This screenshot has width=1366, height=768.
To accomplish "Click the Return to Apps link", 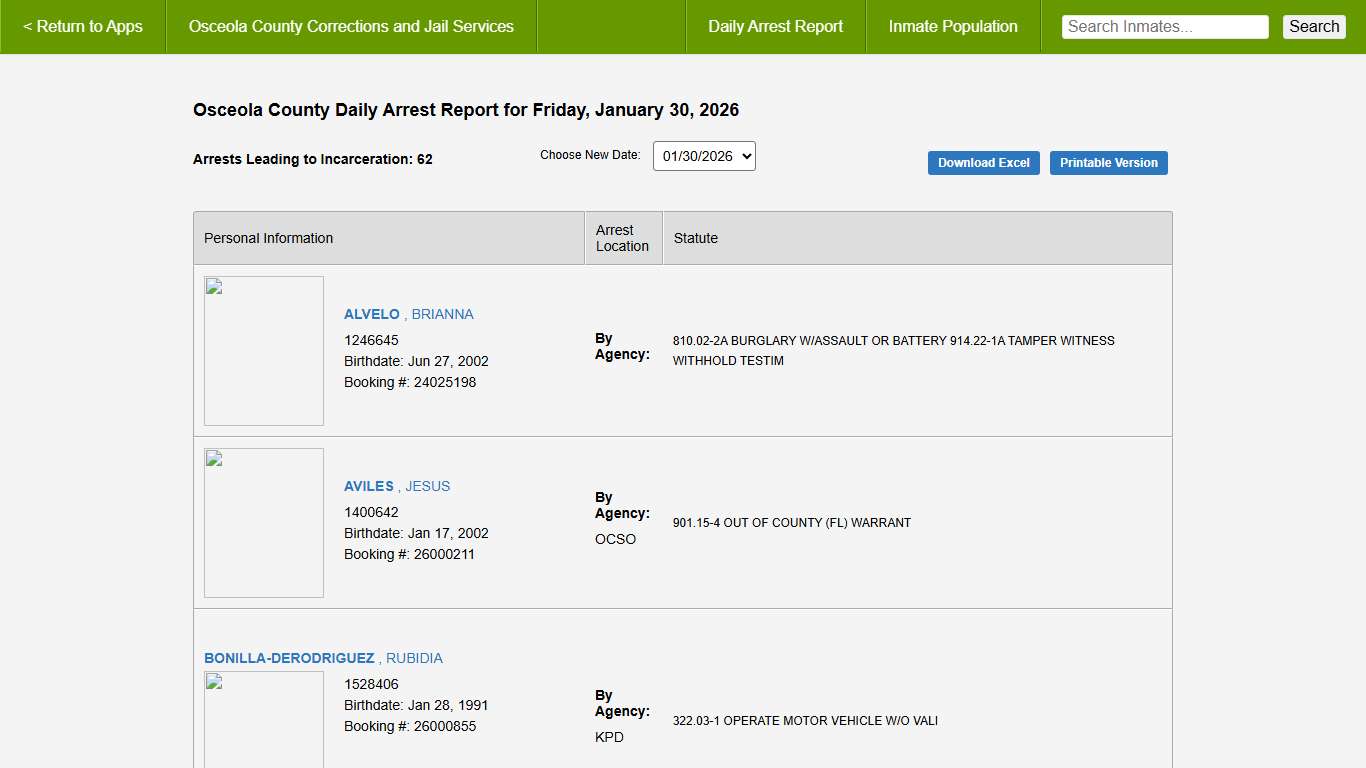I will click(83, 27).
